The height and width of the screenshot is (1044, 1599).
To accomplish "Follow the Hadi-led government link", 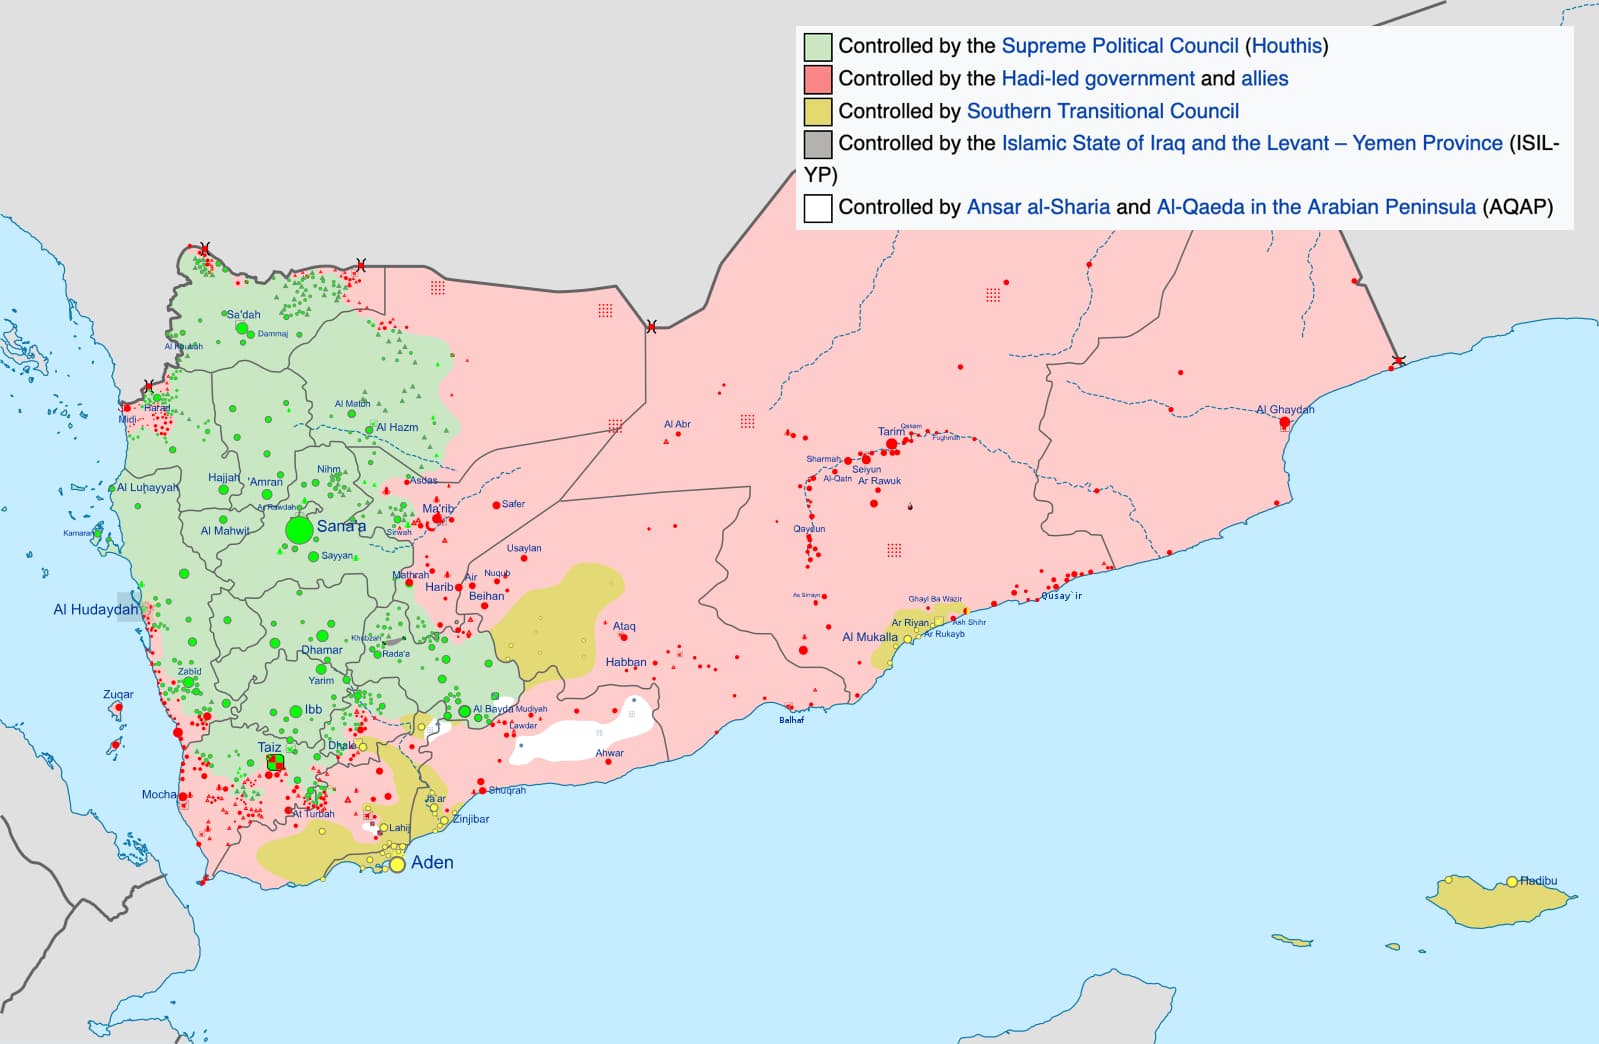I will [1098, 79].
